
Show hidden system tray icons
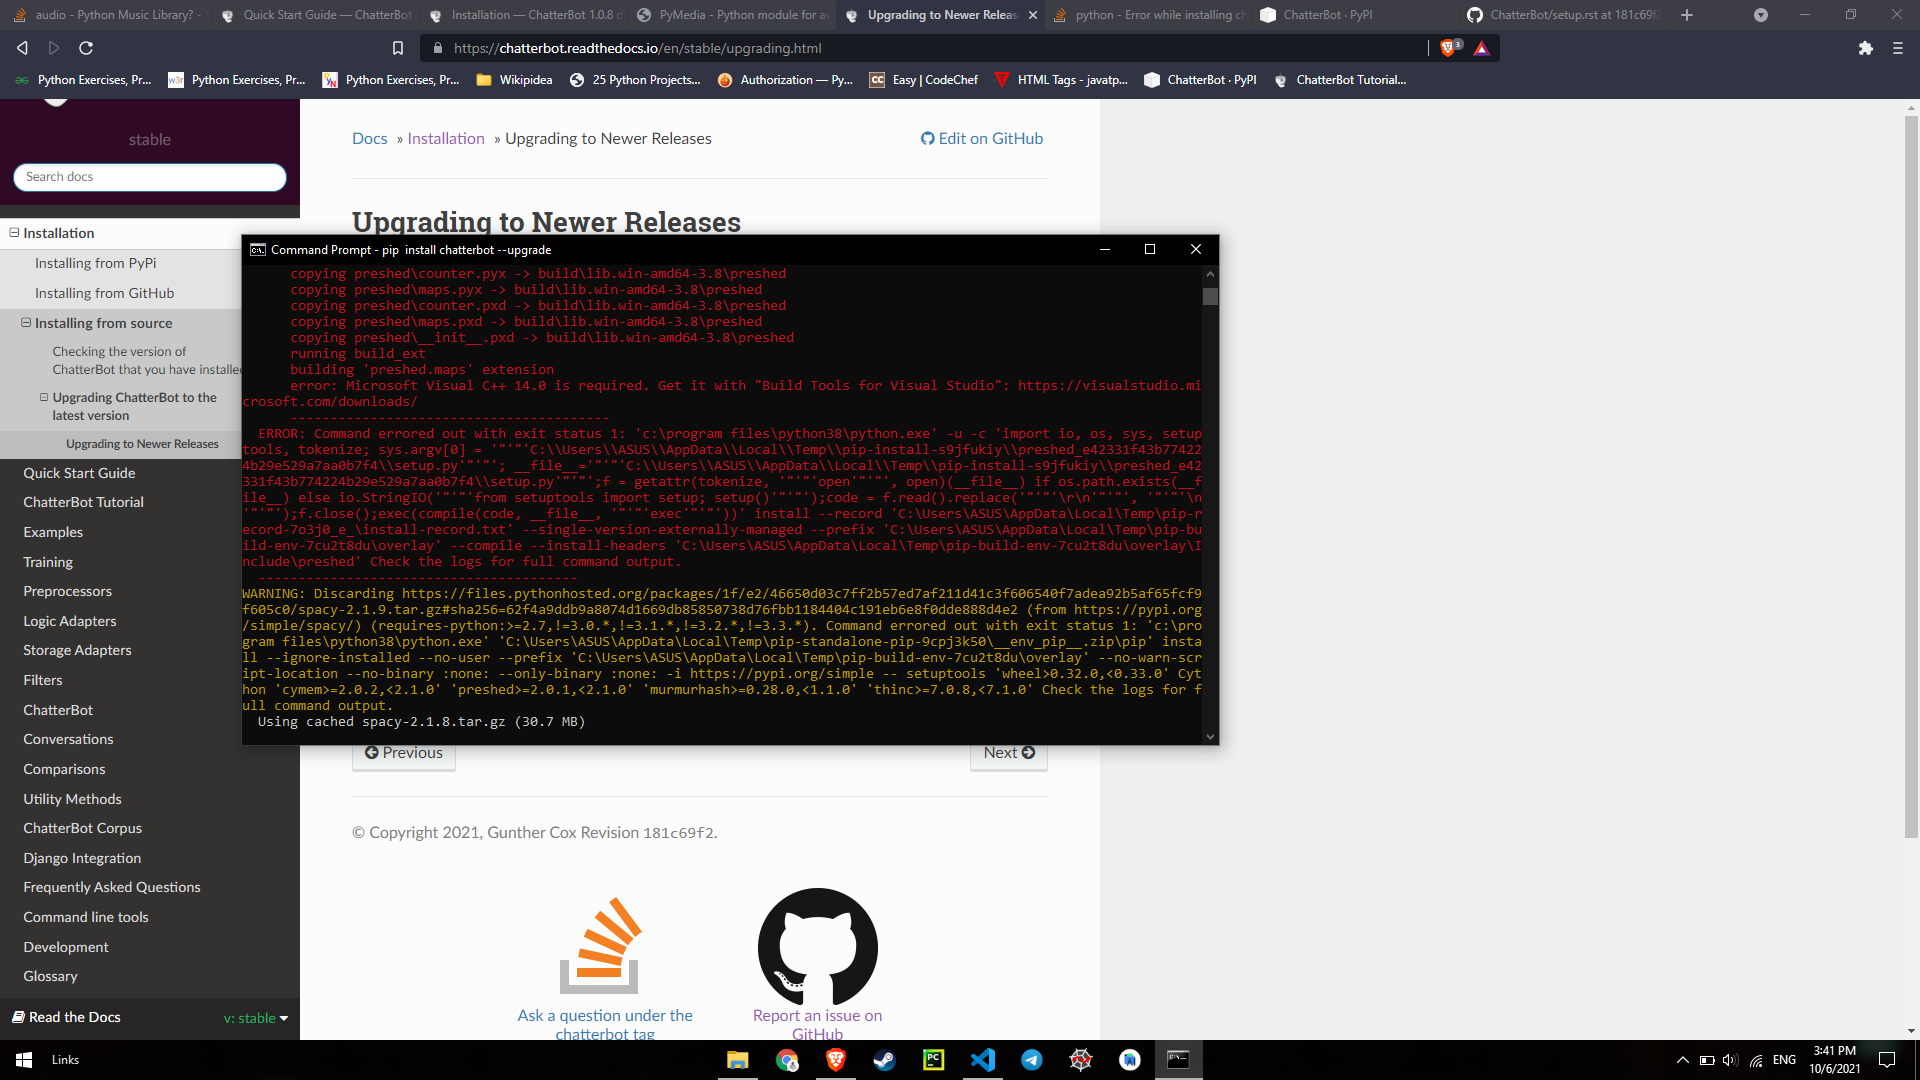click(x=1682, y=1060)
